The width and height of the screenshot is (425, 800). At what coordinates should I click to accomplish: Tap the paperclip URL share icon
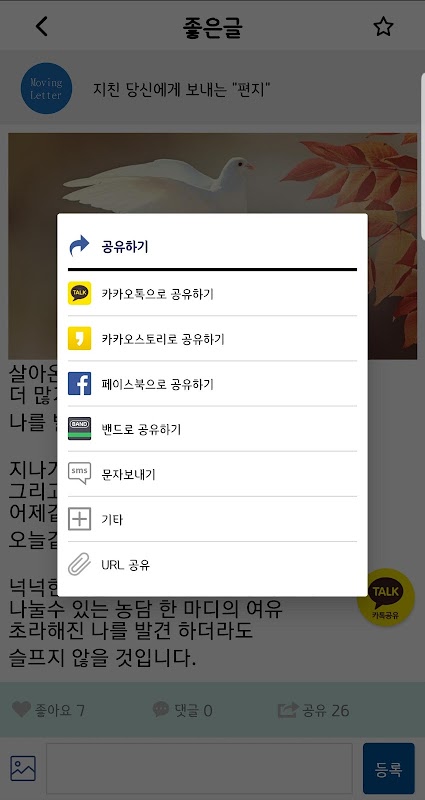[x=80, y=564]
